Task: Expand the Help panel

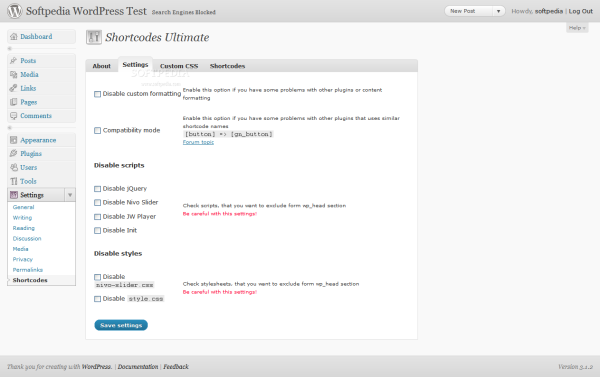Action: (577, 28)
